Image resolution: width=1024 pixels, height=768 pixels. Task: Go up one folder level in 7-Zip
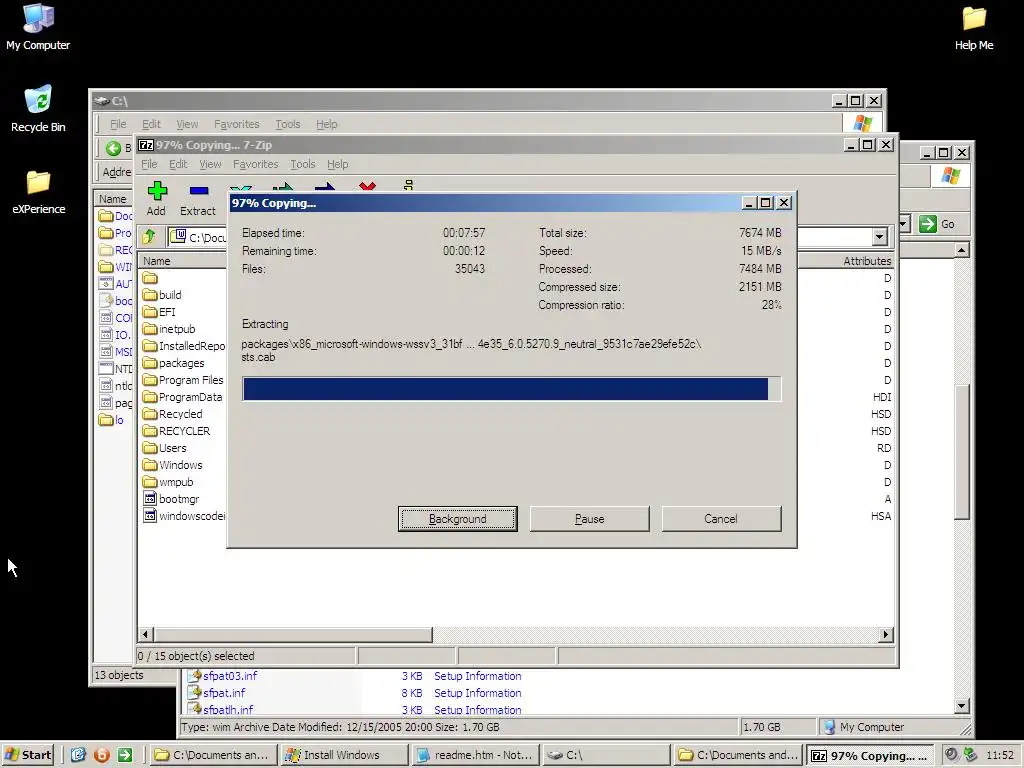(x=149, y=236)
